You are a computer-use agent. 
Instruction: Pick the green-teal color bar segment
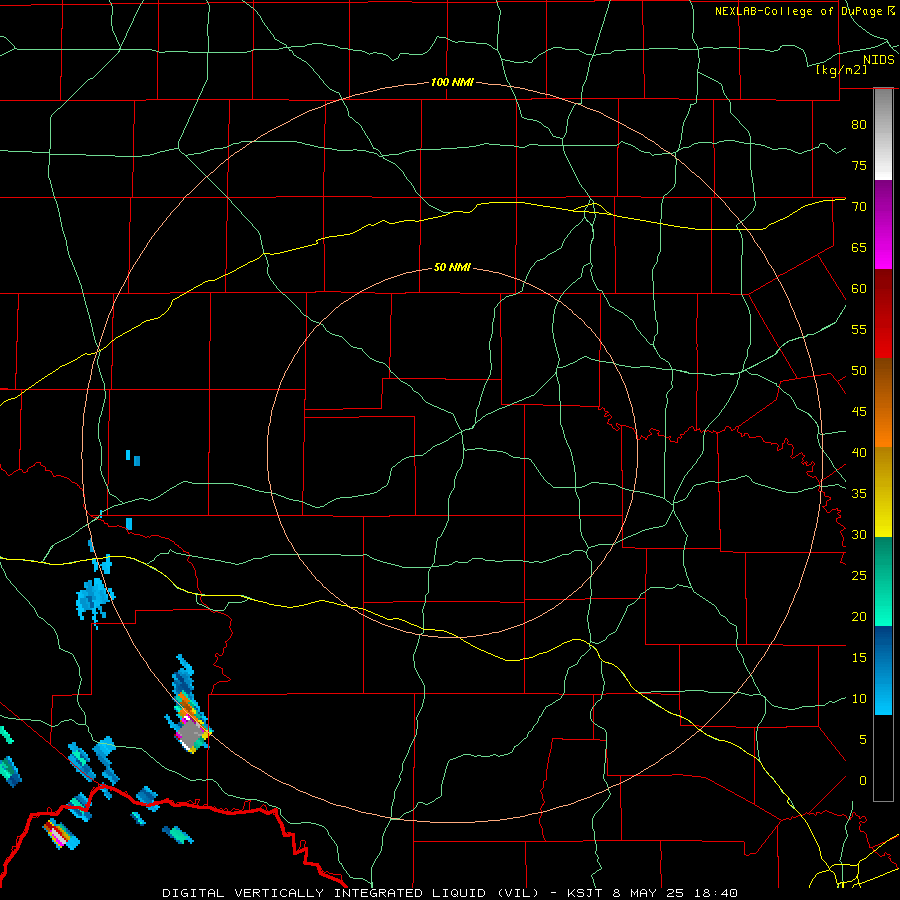pyautogui.click(x=883, y=581)
